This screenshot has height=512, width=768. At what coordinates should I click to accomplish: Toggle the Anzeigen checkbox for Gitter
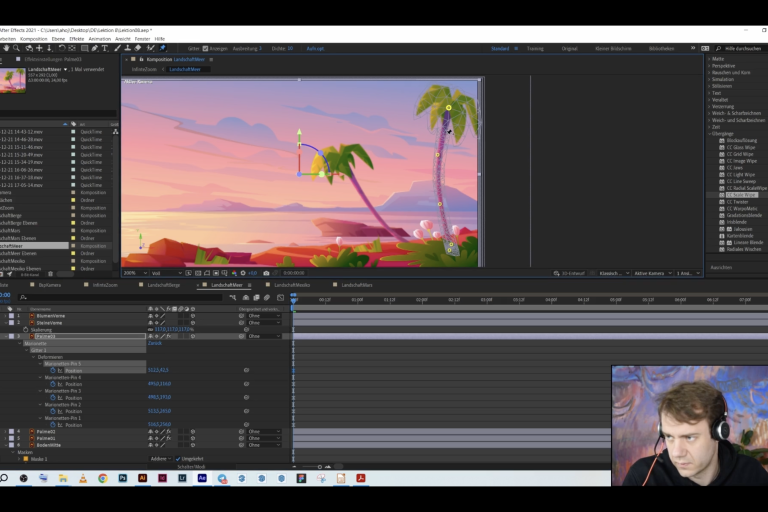[207, 48]
